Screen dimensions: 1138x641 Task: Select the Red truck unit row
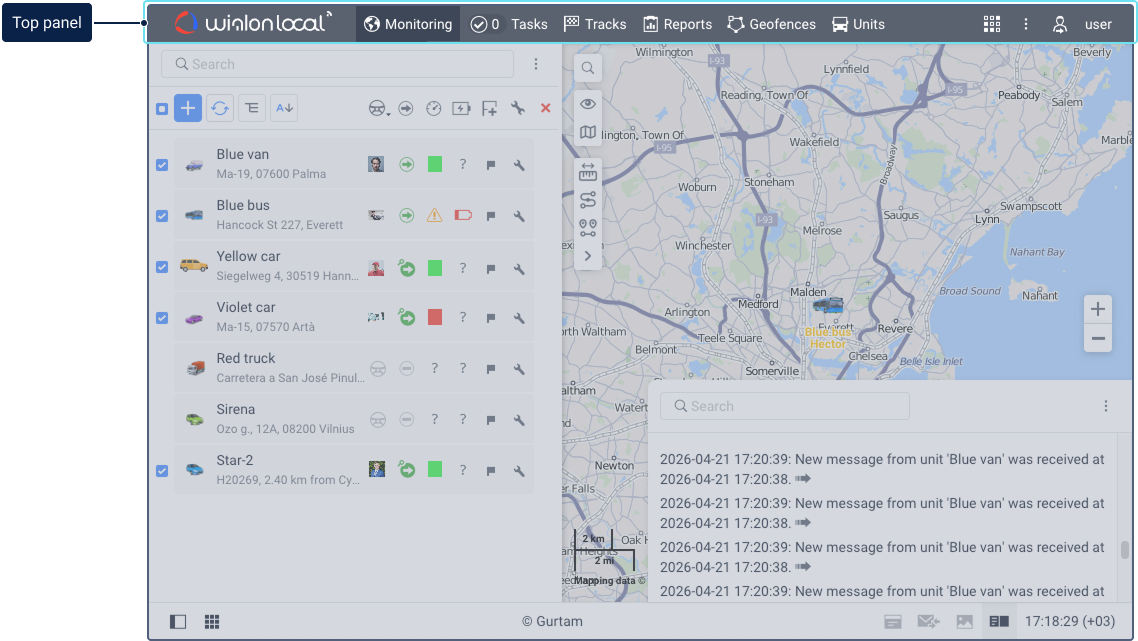pos(290,368)
